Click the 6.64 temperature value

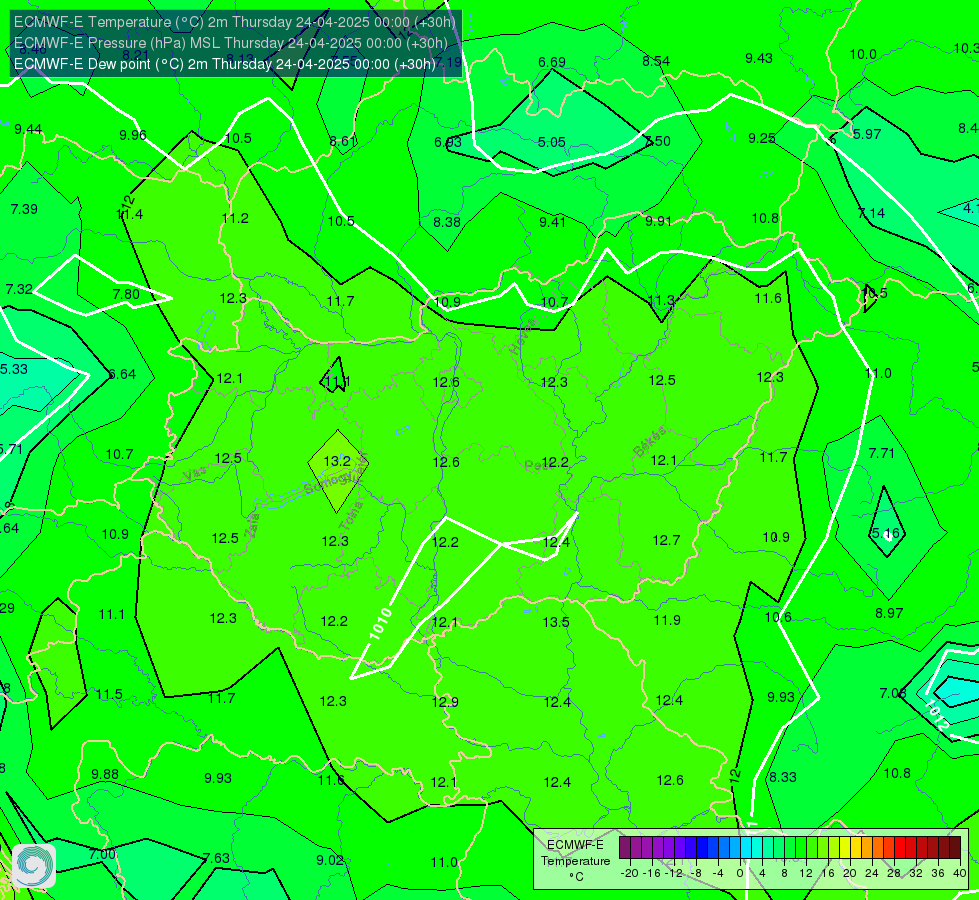coord(122,374)
